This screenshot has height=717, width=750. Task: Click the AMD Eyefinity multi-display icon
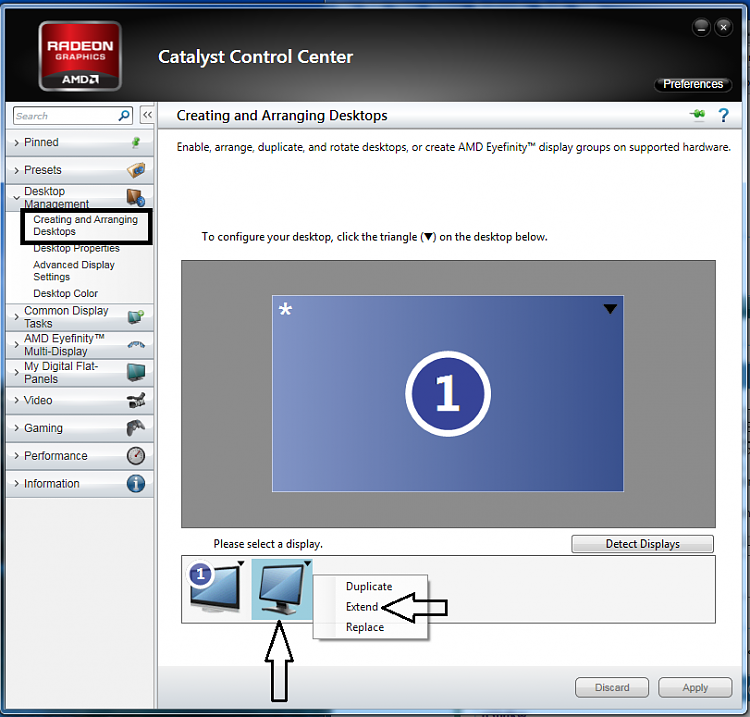click(136, 344)
